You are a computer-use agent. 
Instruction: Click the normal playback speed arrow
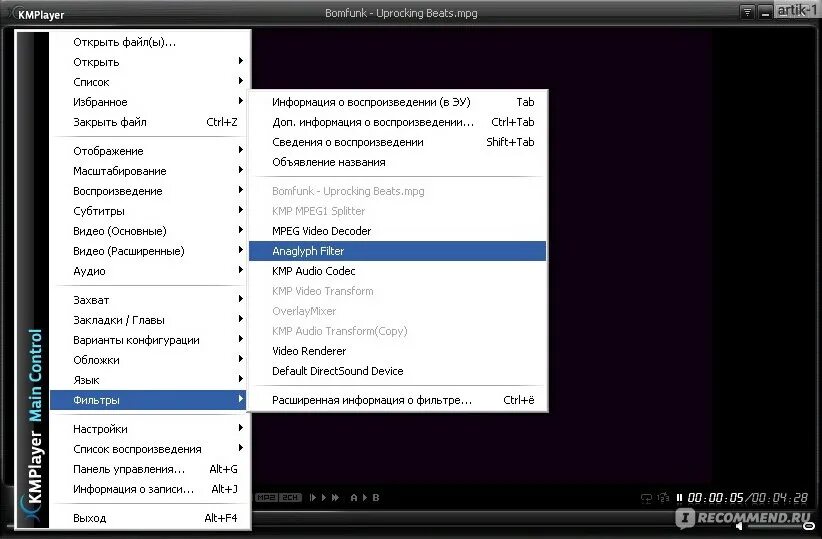coord(323,497)
